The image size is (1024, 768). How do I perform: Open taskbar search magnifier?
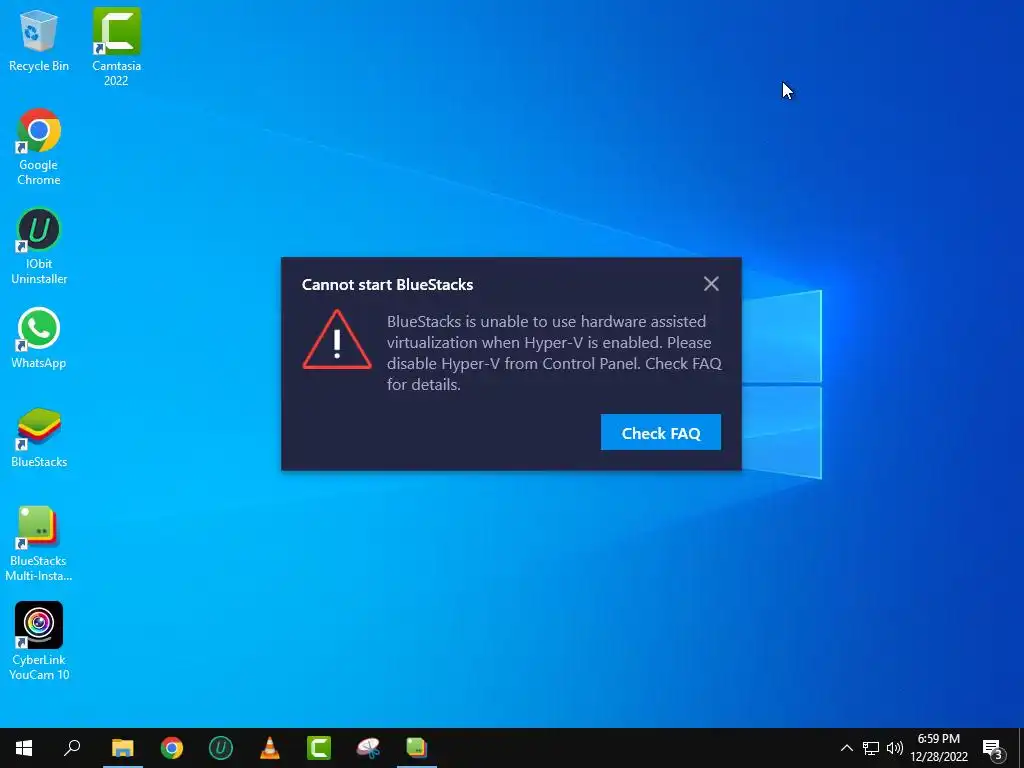[x=72, y=748]
